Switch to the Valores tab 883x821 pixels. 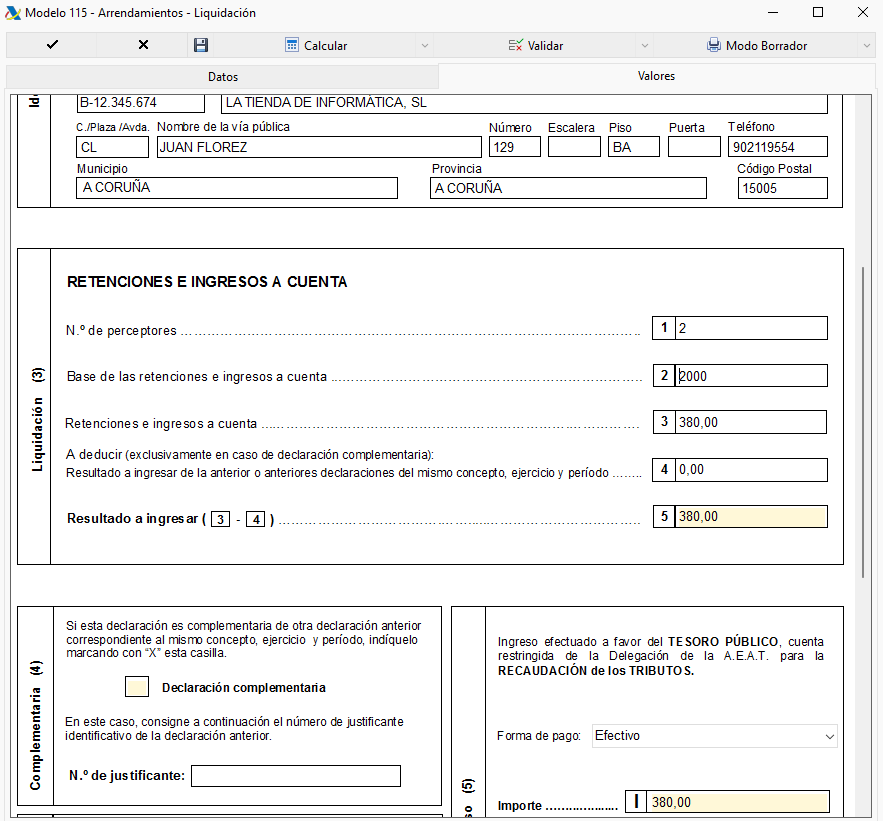point(656,76)
